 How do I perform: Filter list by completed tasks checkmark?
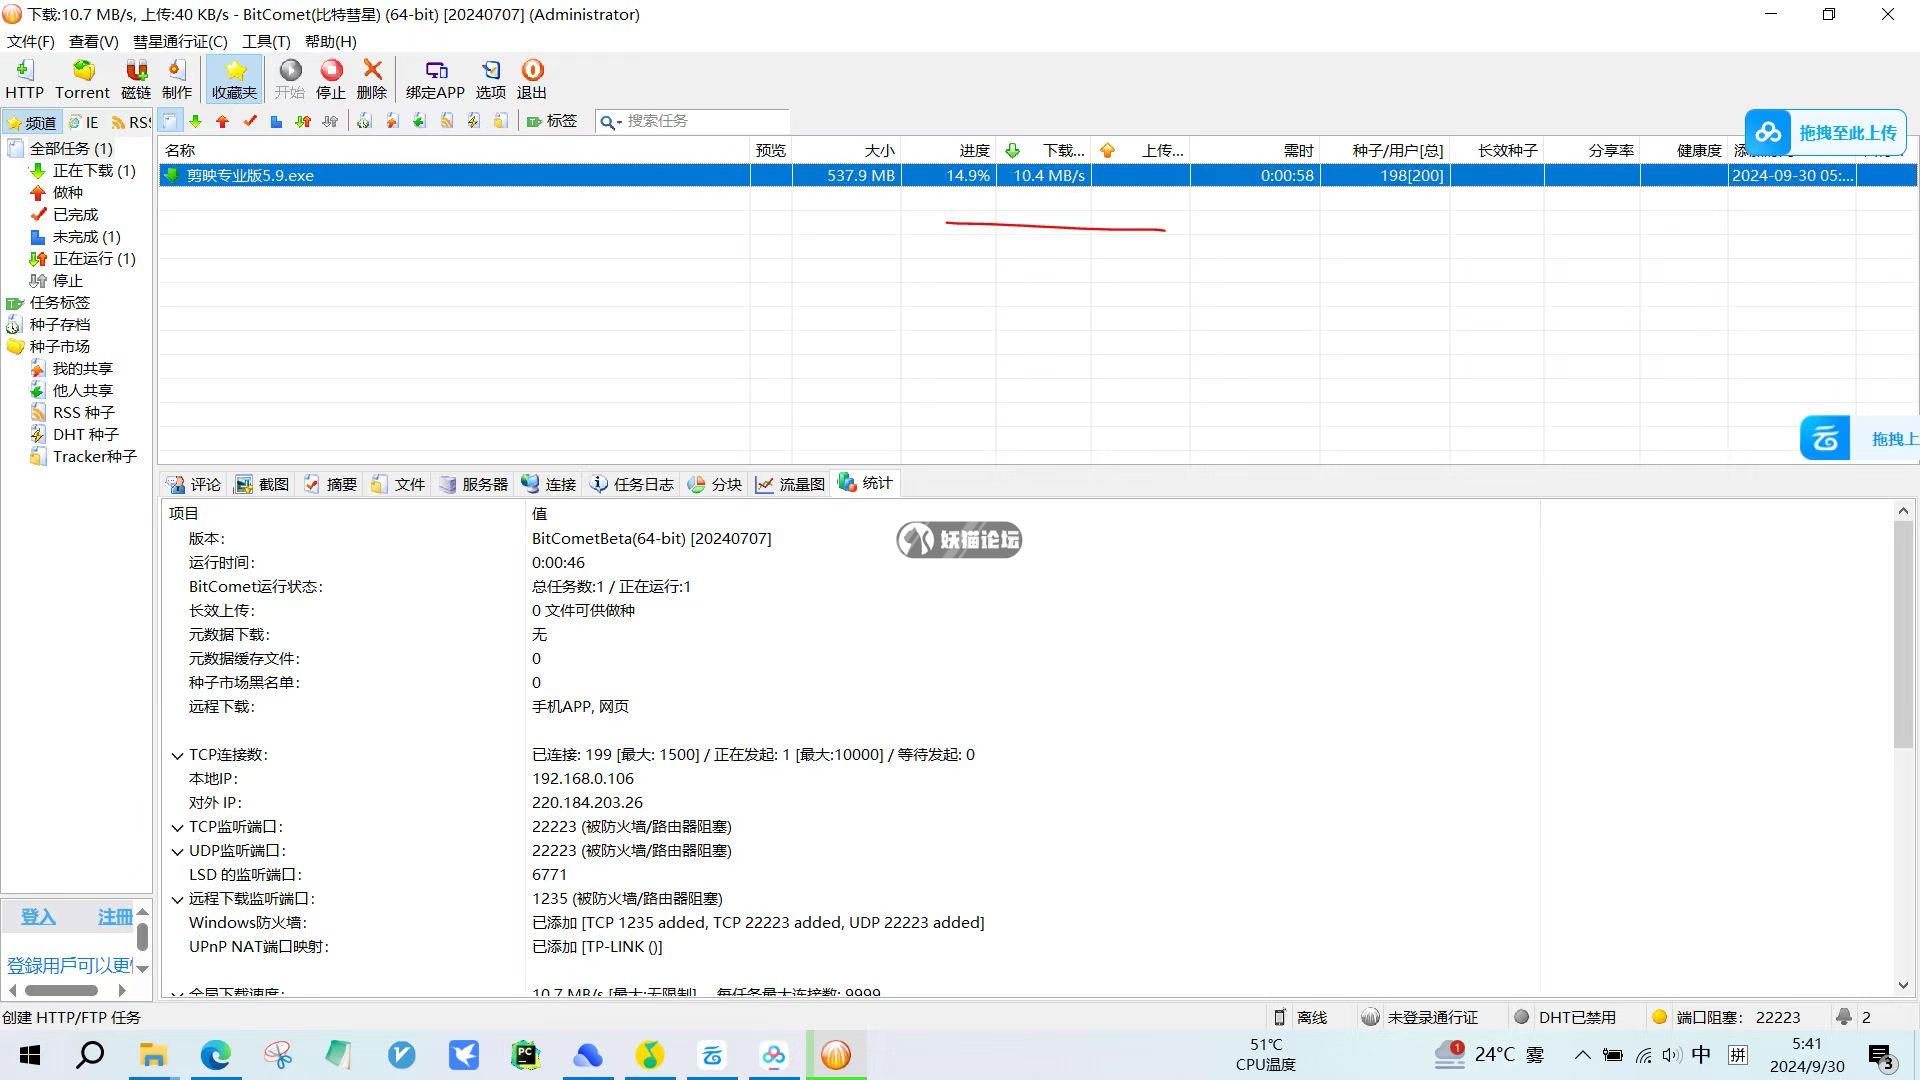[250, 121]
